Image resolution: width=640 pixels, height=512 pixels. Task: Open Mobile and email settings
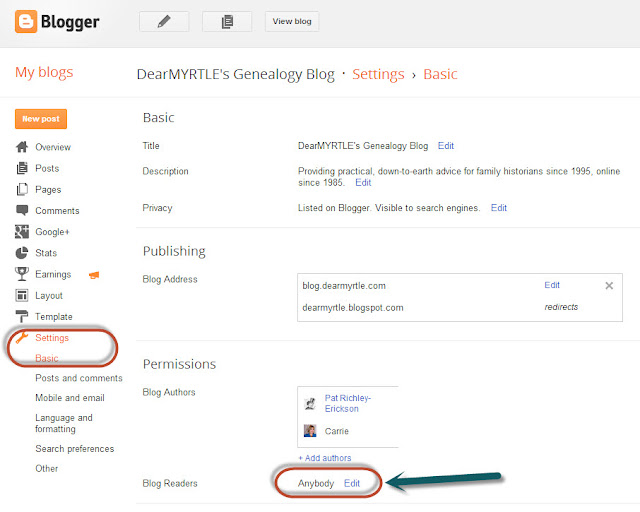pyautogui.click(x=70, y=398)
